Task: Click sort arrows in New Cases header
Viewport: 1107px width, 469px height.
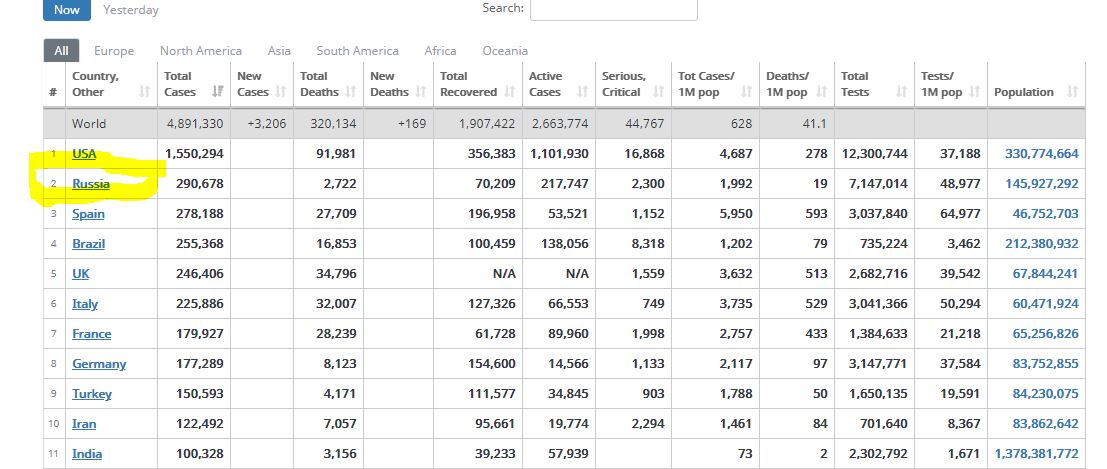Action: point(280,92)
